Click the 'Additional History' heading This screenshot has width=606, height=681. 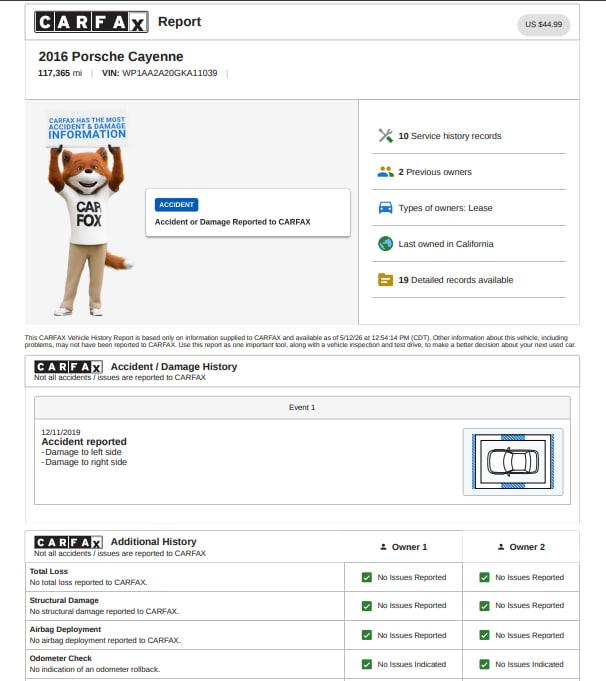pyautogui.click(x=153, y=542)
